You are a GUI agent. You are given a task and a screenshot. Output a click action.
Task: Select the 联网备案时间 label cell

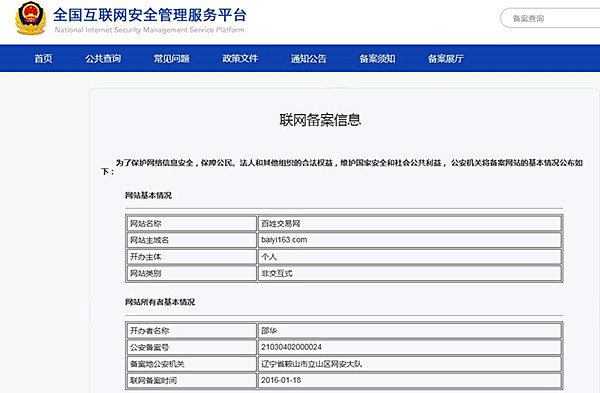[191, 380]
